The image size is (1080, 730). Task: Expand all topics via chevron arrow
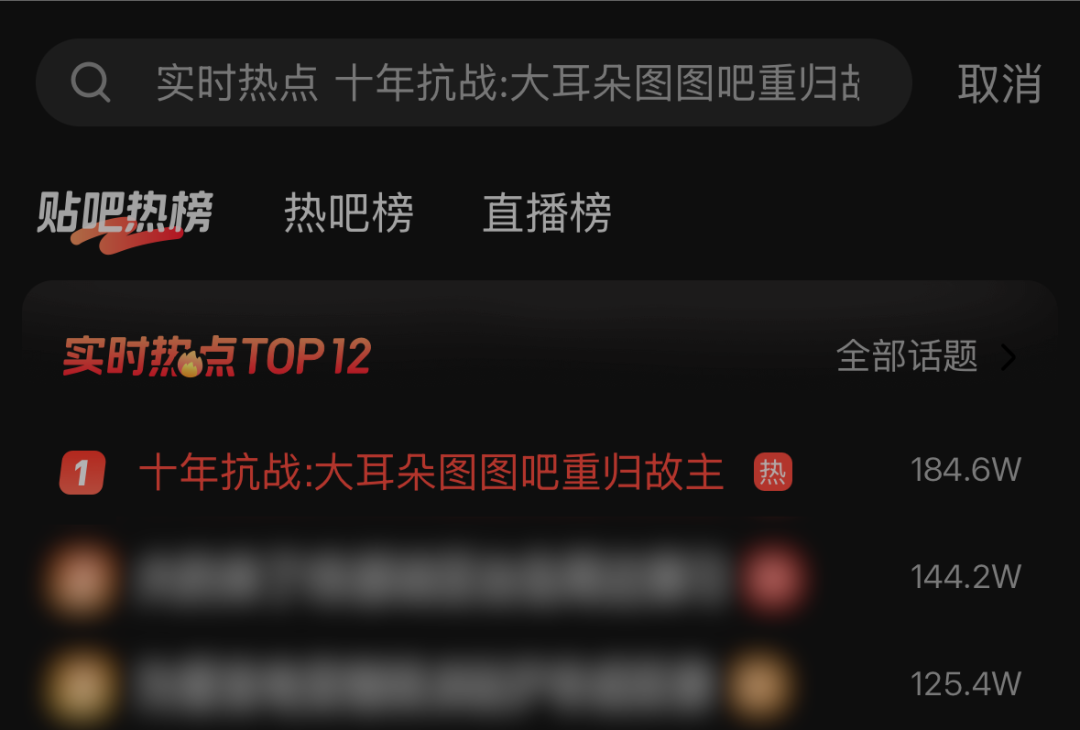[1008, 357]
